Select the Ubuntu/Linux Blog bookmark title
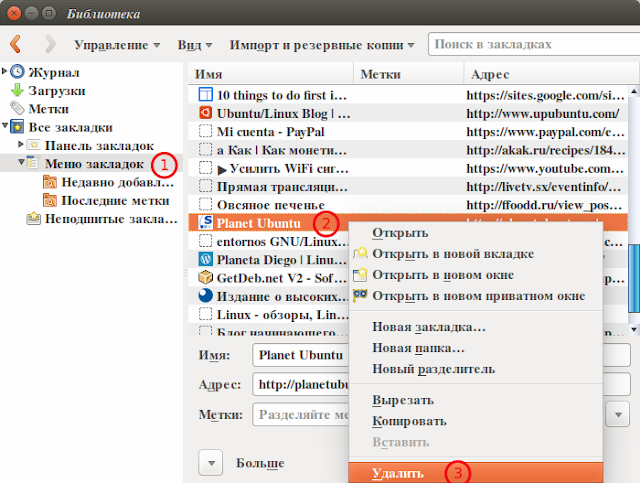This screenshot has height=483, width=640. click(x=283, y=113)
